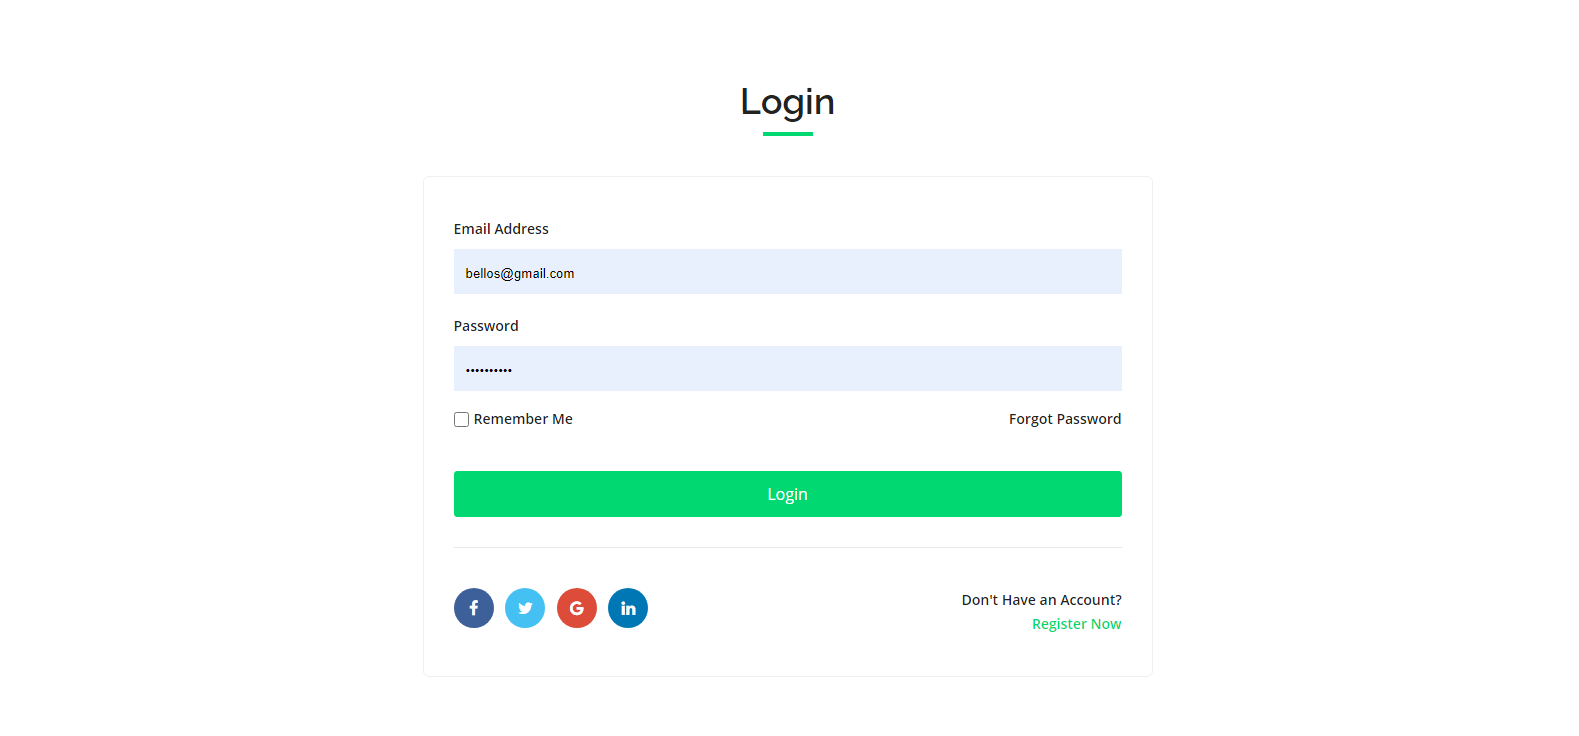Focus the Password input field
The width and height of the screenshot is (1579, 736).
788,368
